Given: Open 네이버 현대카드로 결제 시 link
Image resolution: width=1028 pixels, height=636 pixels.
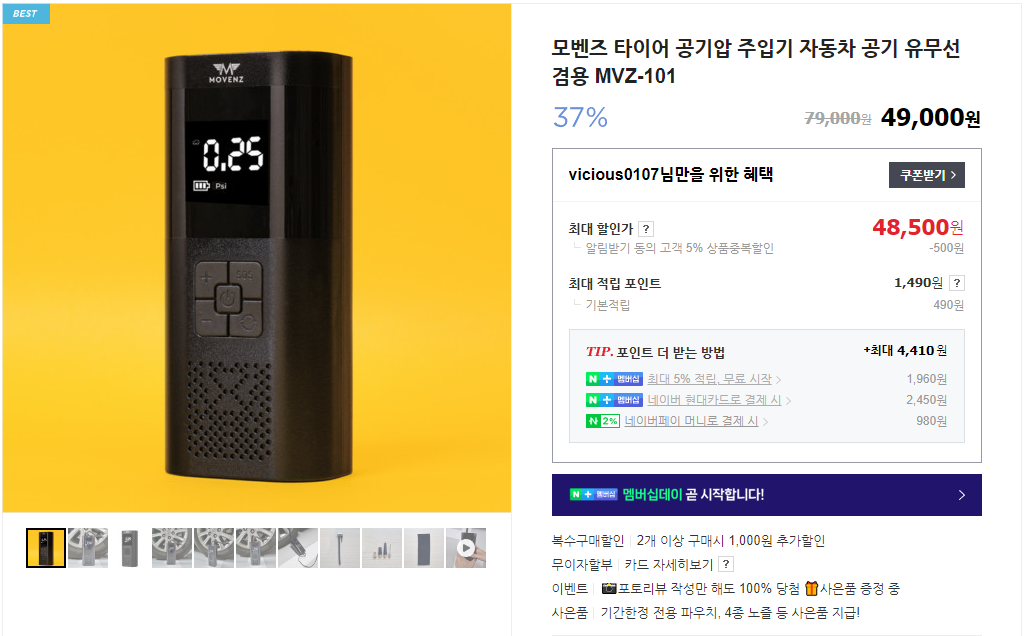Looking at the screenshot, I should pyautogui.click(x=714, y=400).
